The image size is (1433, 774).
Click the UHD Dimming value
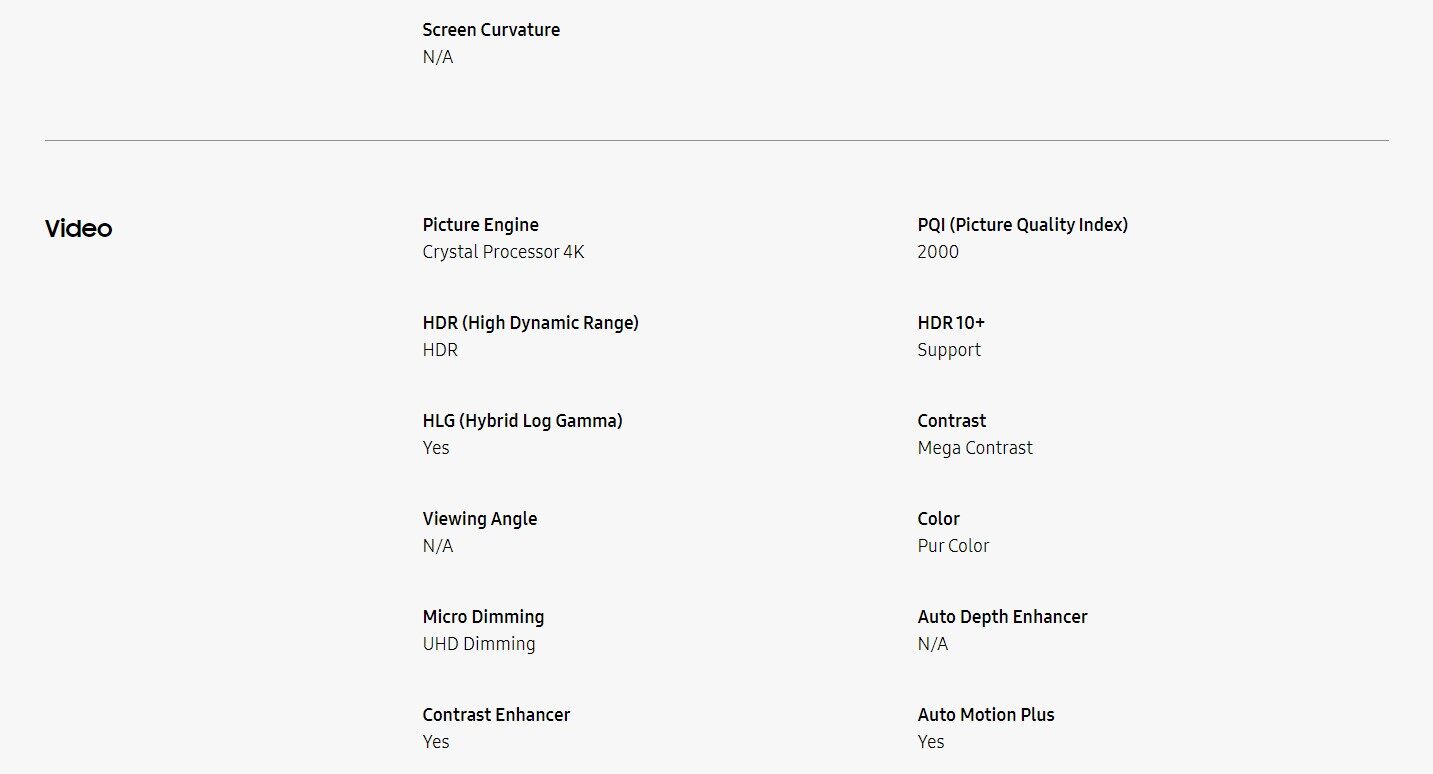point(479,644)
